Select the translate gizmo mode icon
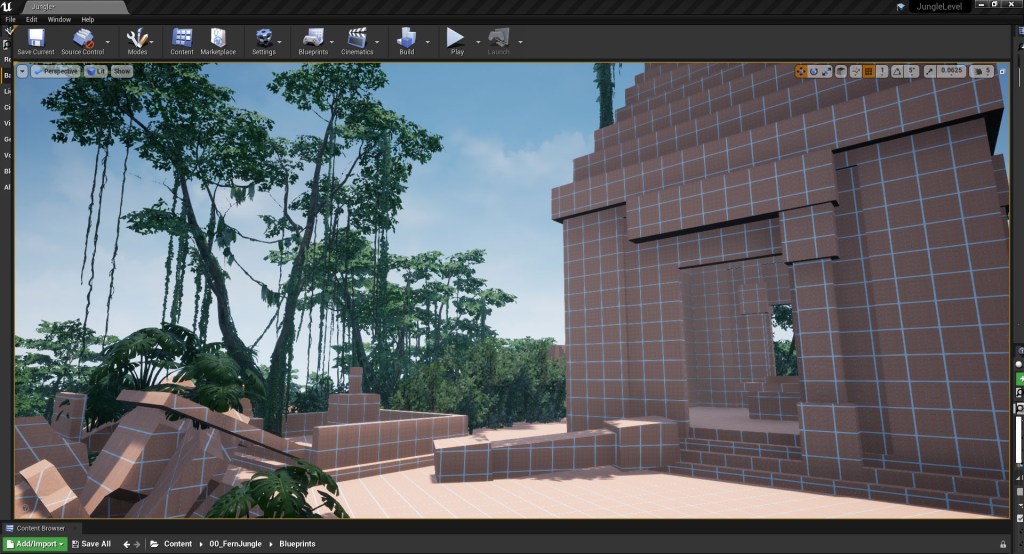1024x554 pixels. click(x=801, y=71)
